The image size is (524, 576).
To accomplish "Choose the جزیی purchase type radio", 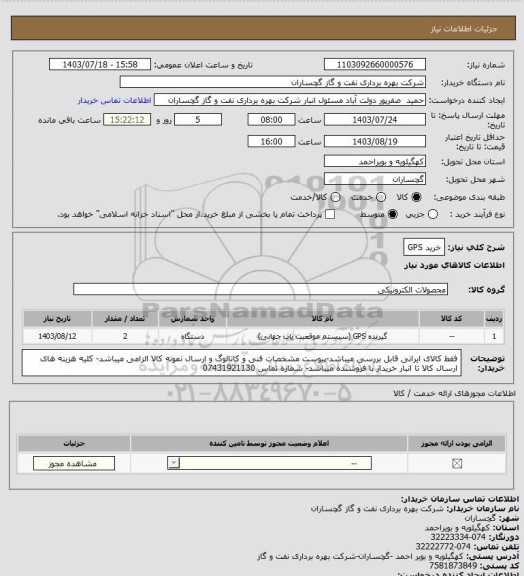I will (433, 214).
